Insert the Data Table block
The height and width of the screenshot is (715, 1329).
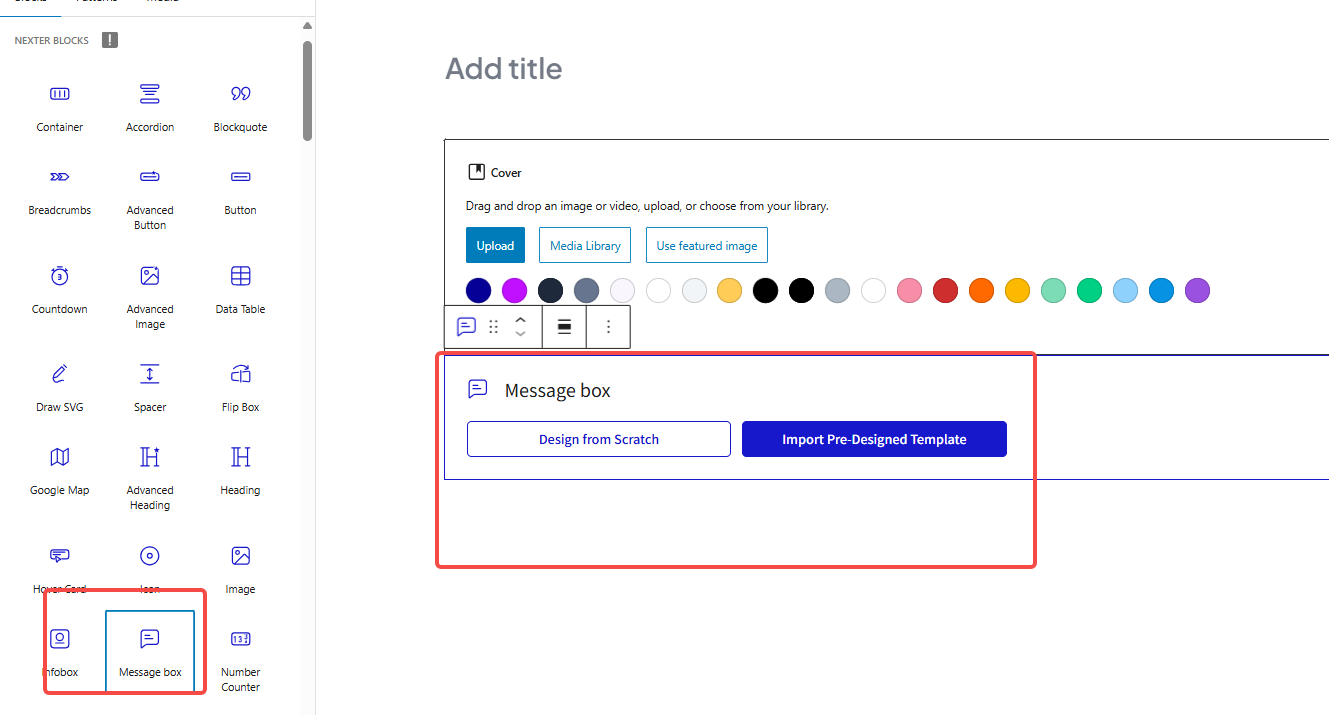pos(240,288)
